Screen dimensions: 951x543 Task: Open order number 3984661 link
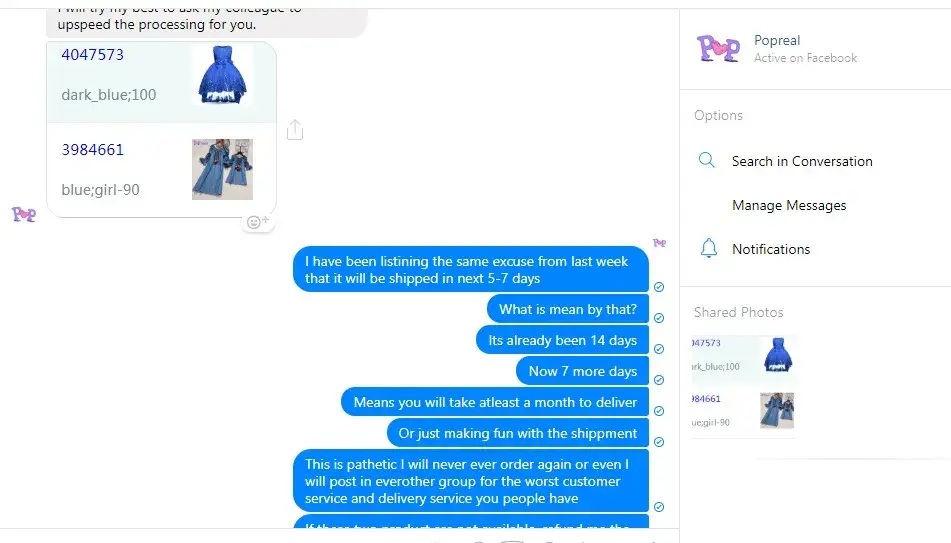[x=92, y=150]
